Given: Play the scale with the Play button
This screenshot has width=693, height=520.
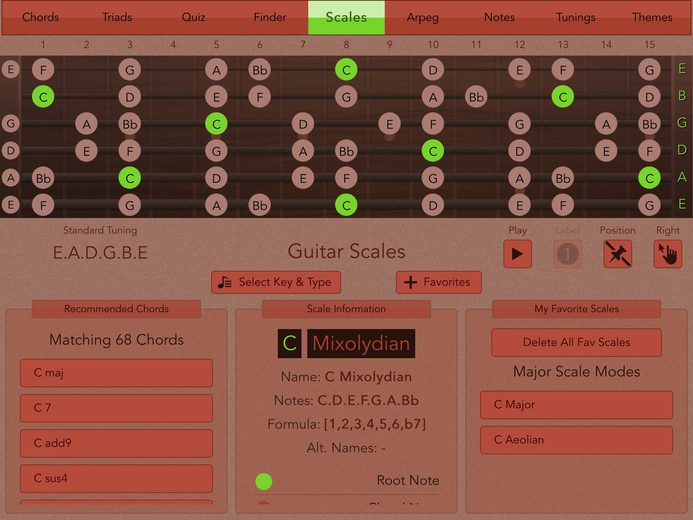Looking at the screenshot, I should click(517, 254).
